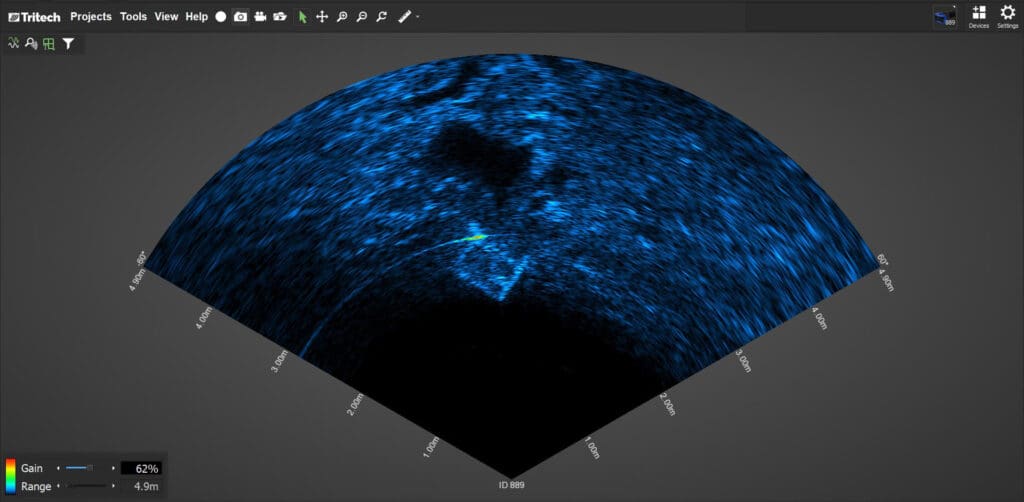Select the sonar 889 device thumbnail
This screenshot has width=1024, height=502.
(x=944, y=16)
